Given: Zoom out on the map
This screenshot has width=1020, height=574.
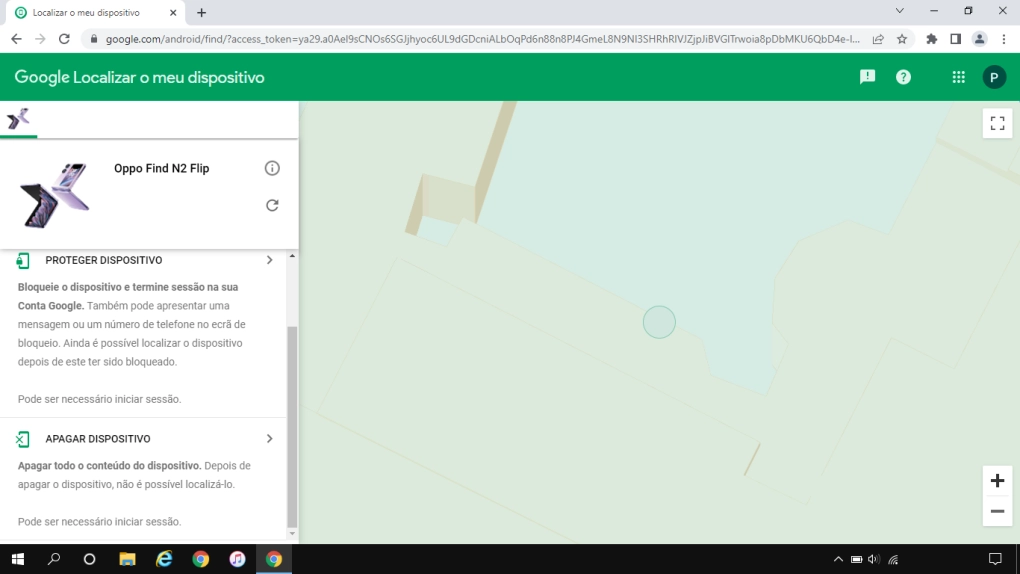Looking at the screenshot, I should click(997, 512).
